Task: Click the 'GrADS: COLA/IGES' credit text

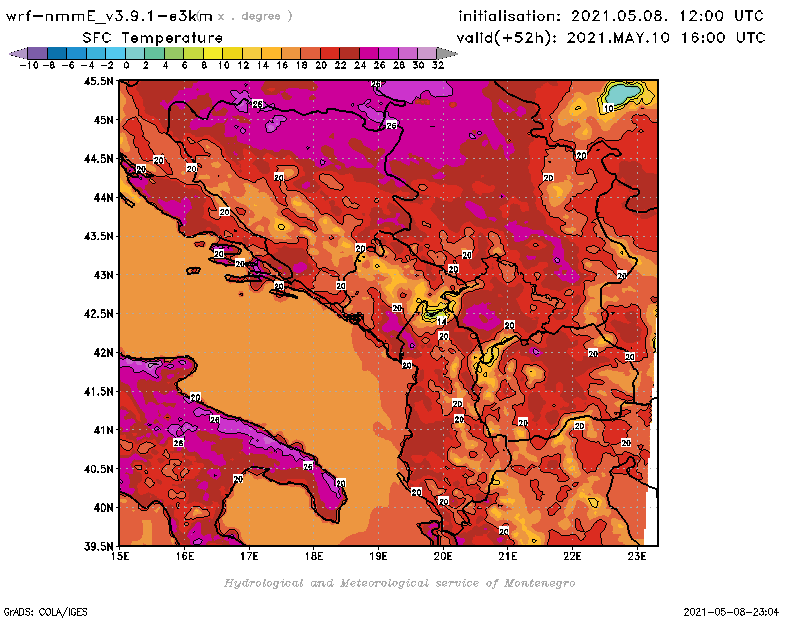Action: (x=45, y=612)
